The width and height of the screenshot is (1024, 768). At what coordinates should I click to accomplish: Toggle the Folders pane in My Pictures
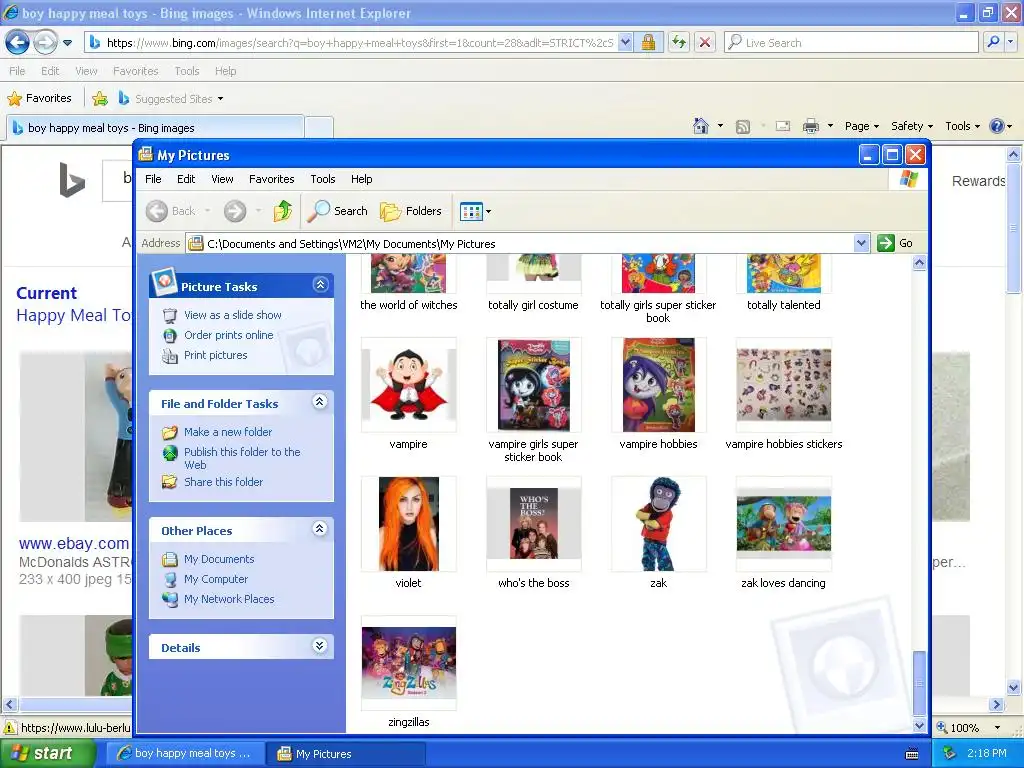point(411,211)
